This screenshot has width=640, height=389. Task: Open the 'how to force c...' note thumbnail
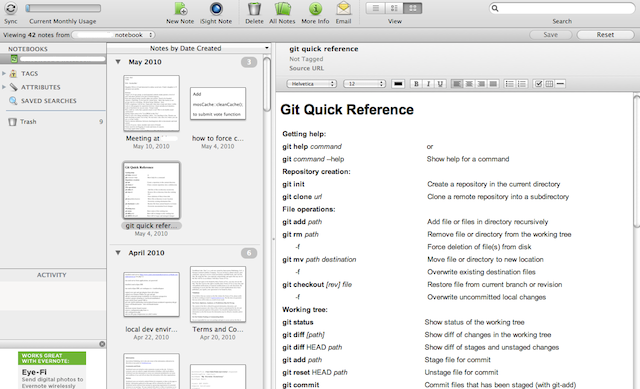coord(218,103)
